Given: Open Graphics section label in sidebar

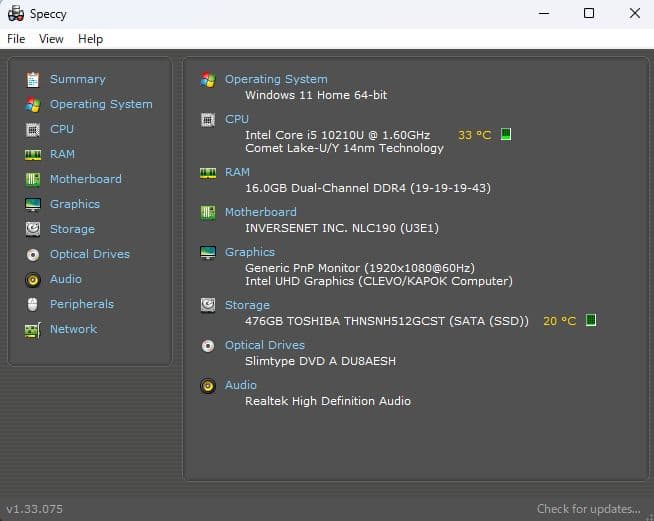Looking at the screenshot, I should (x=75, y=204).
